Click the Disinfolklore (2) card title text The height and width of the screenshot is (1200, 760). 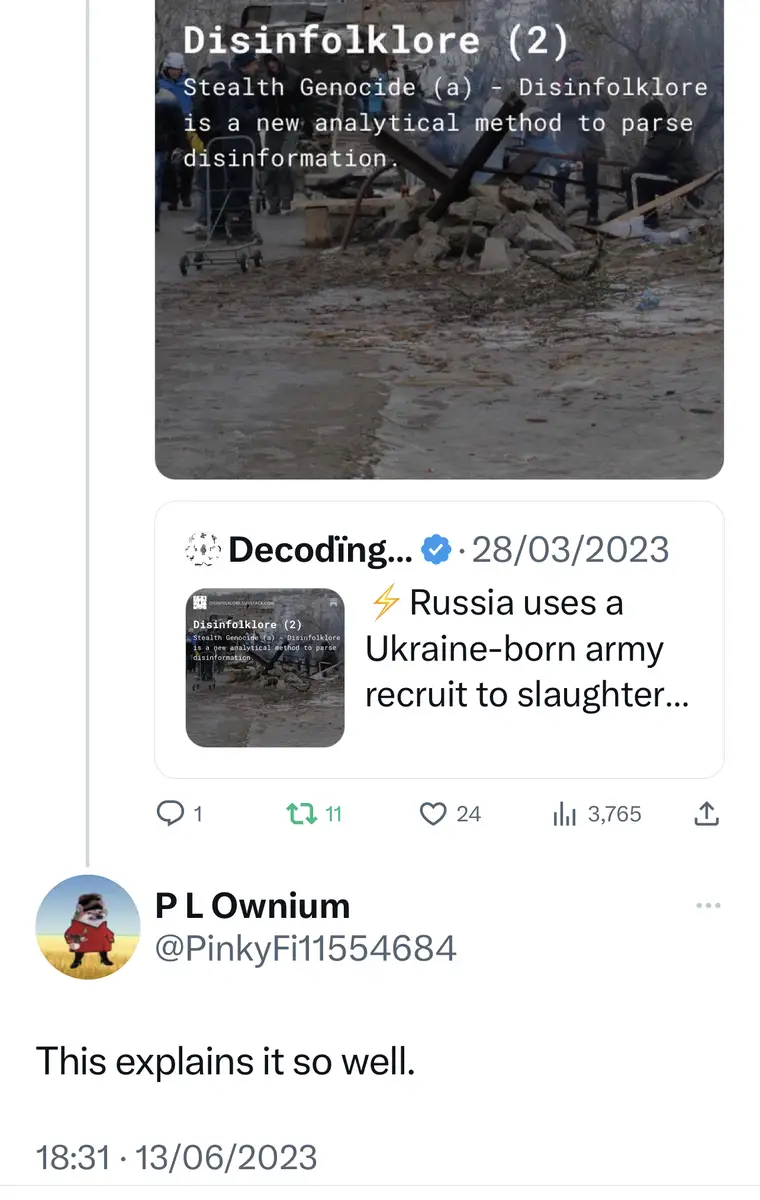[x=375, y=40]
